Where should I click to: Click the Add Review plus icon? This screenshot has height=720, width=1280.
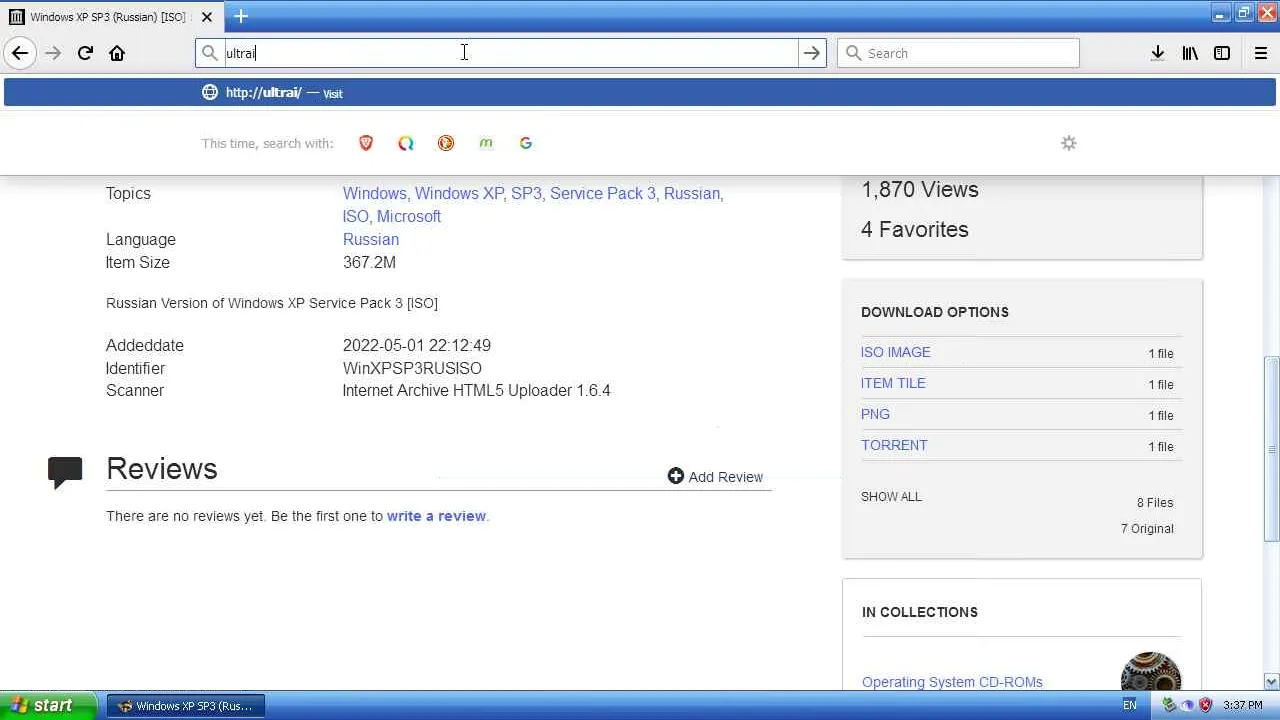[676, 476]
